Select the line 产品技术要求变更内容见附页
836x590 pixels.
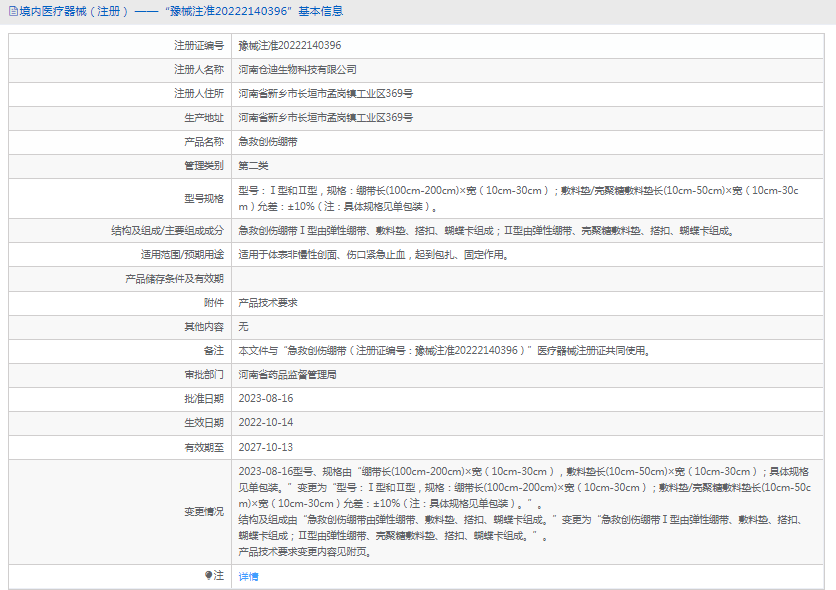[x=305, y=552]
